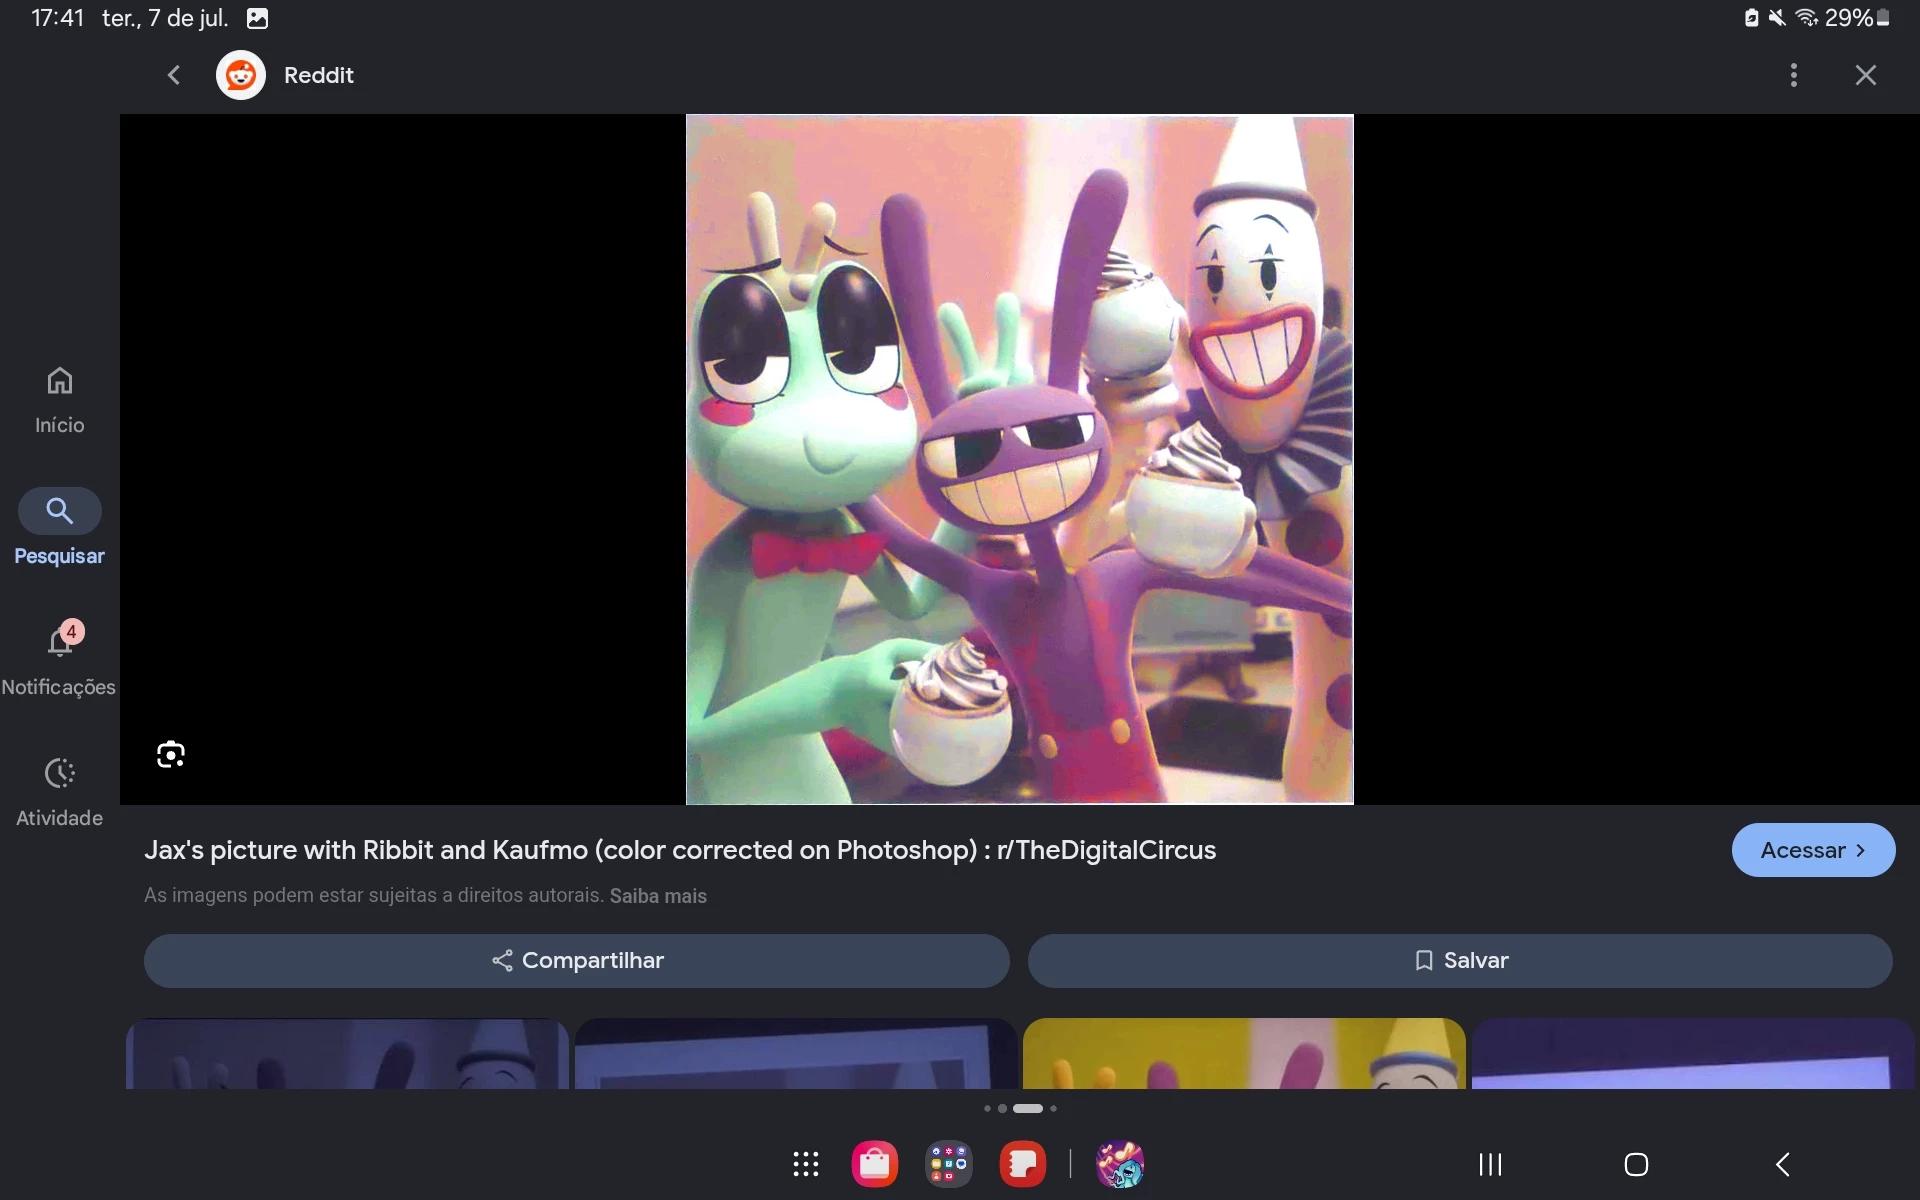
Task: Open the picture notification icon in status bar
Action: [x=258, y=18]
